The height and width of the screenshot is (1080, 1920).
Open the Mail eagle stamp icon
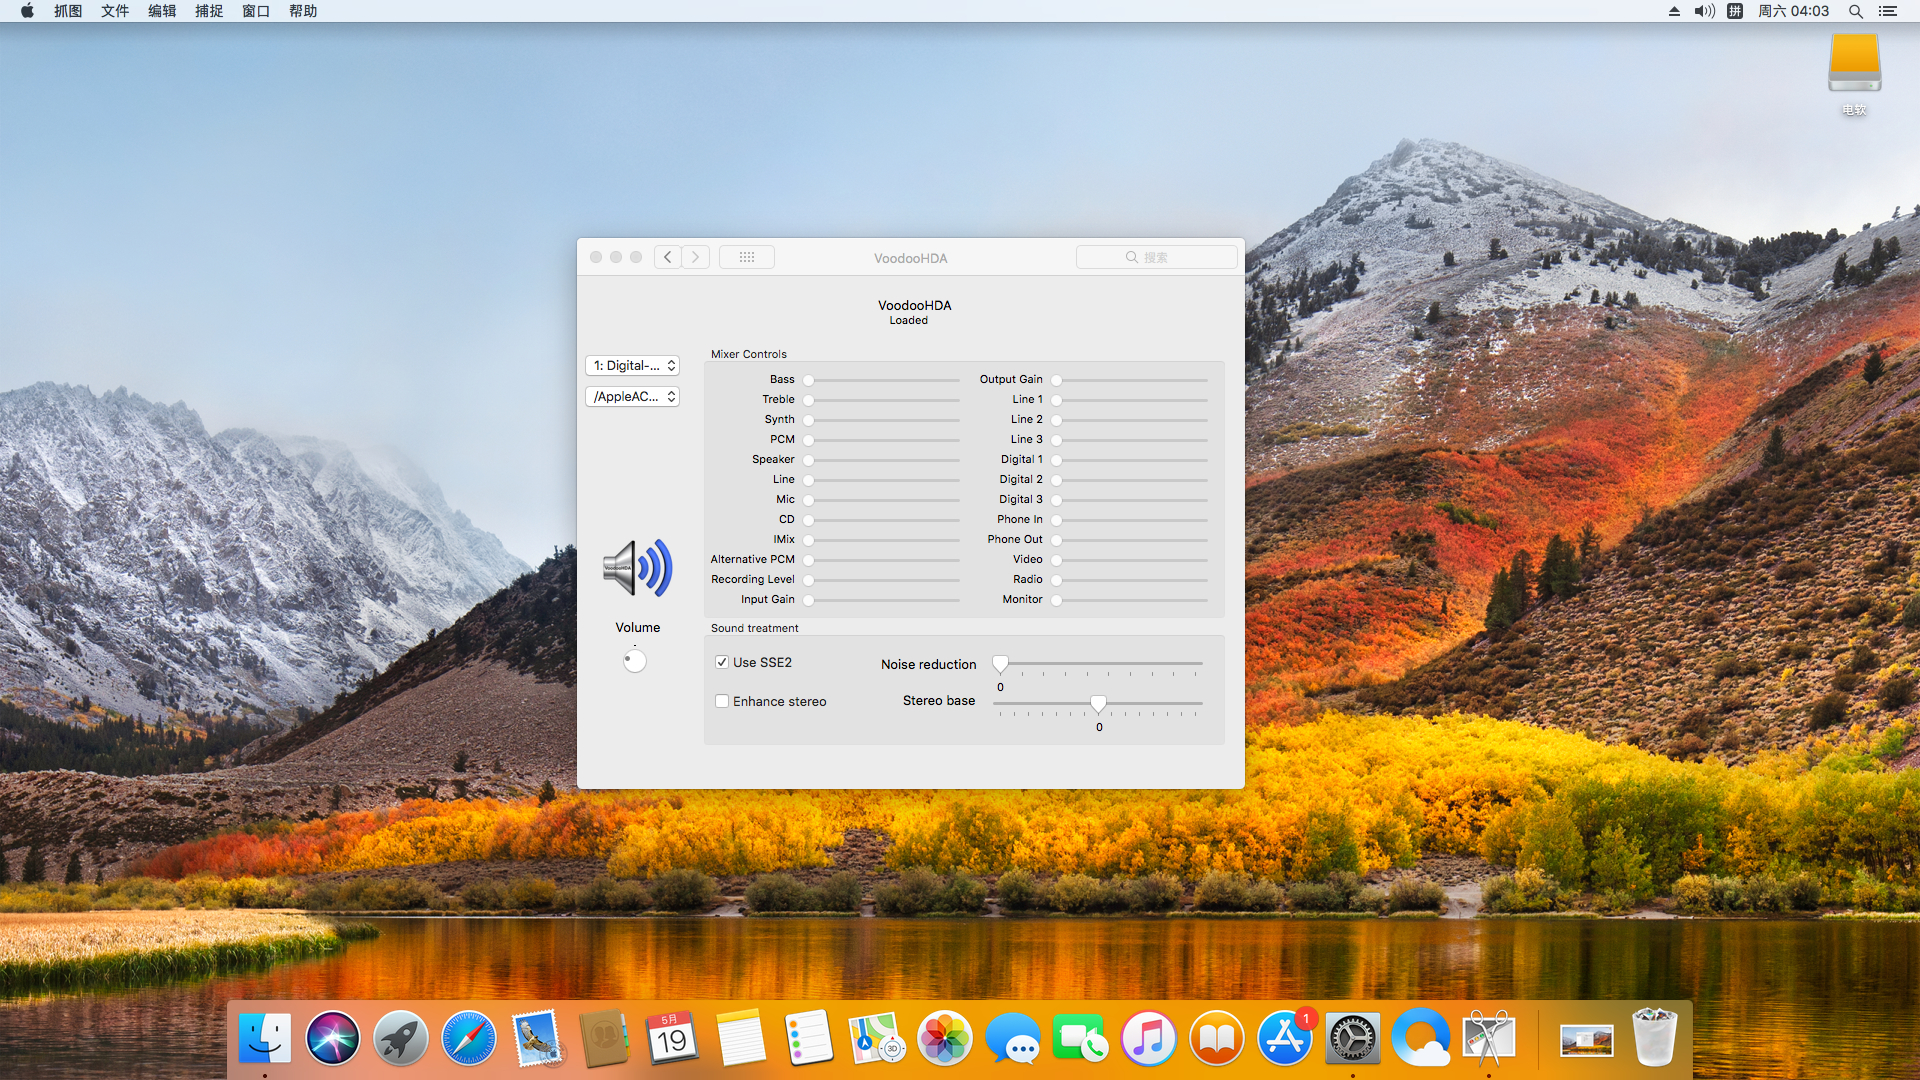537,1038
